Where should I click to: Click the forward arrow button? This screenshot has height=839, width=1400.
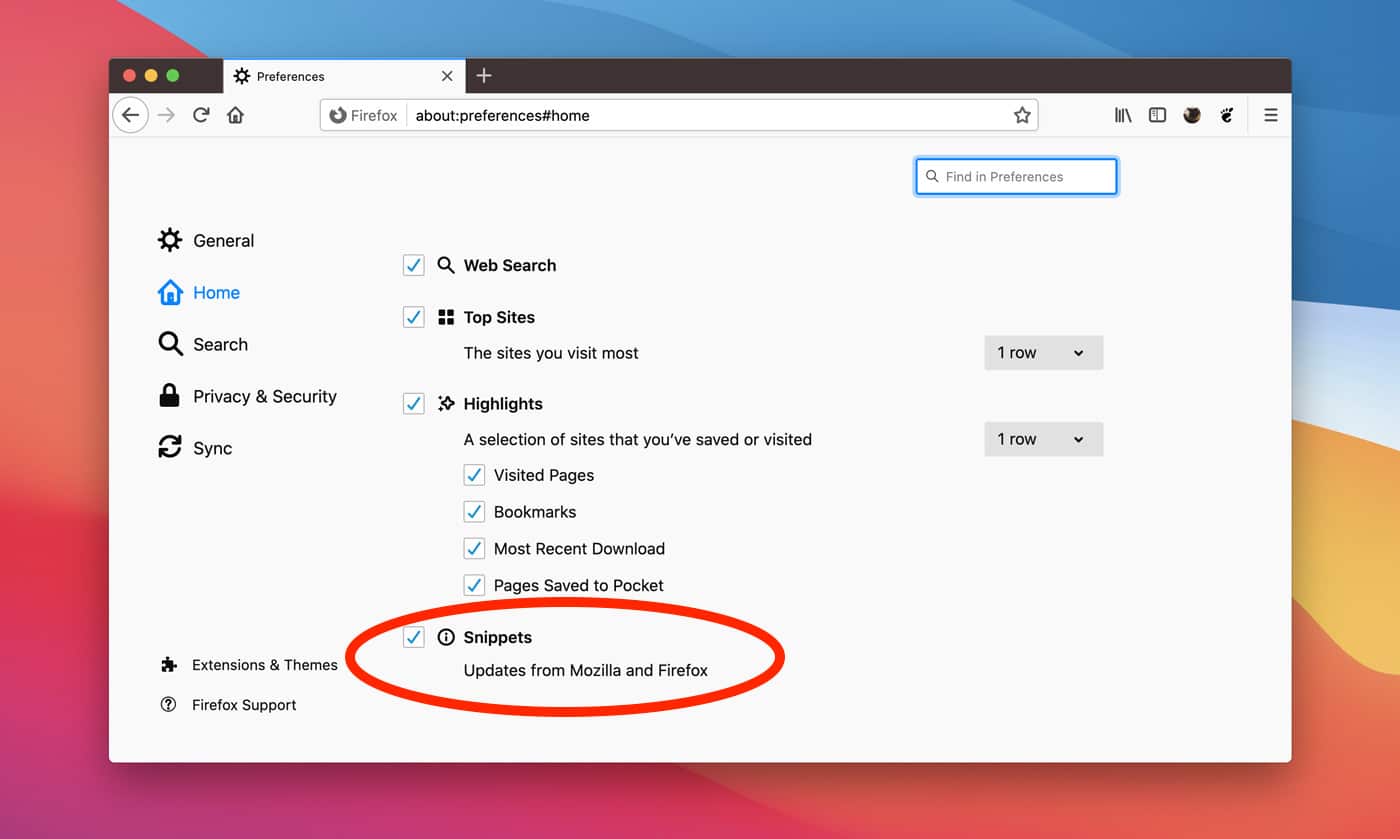click(x=166, y=115)
